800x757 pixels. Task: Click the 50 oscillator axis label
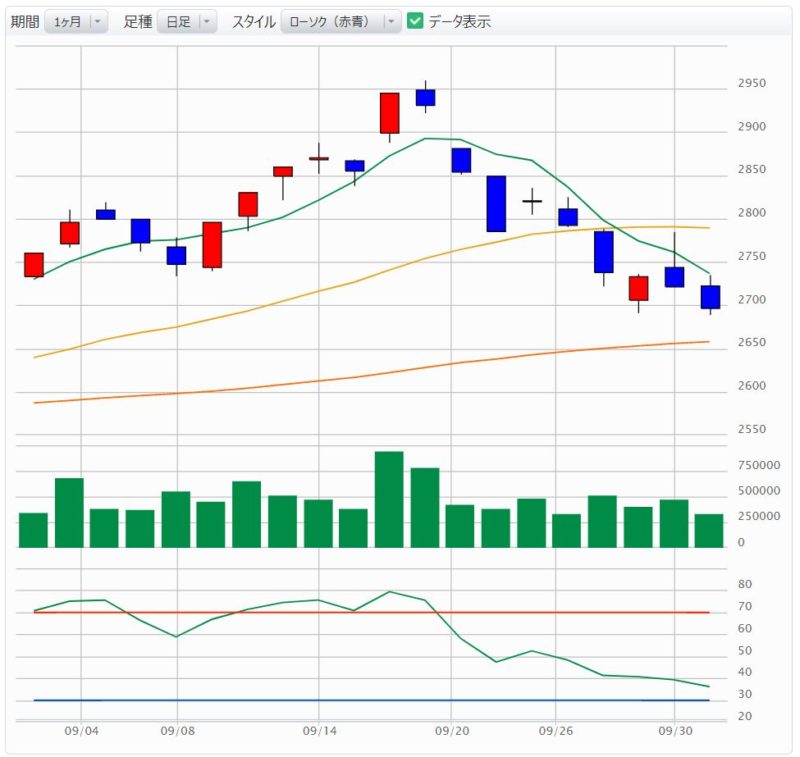745,651
